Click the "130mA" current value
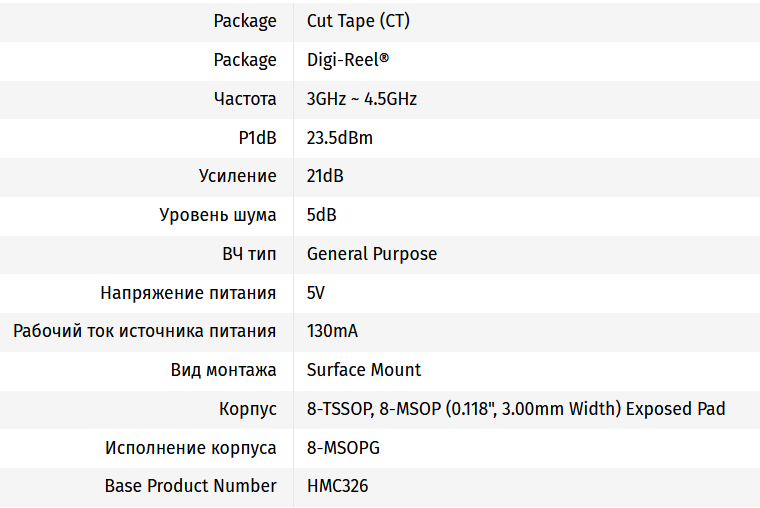 332,331
